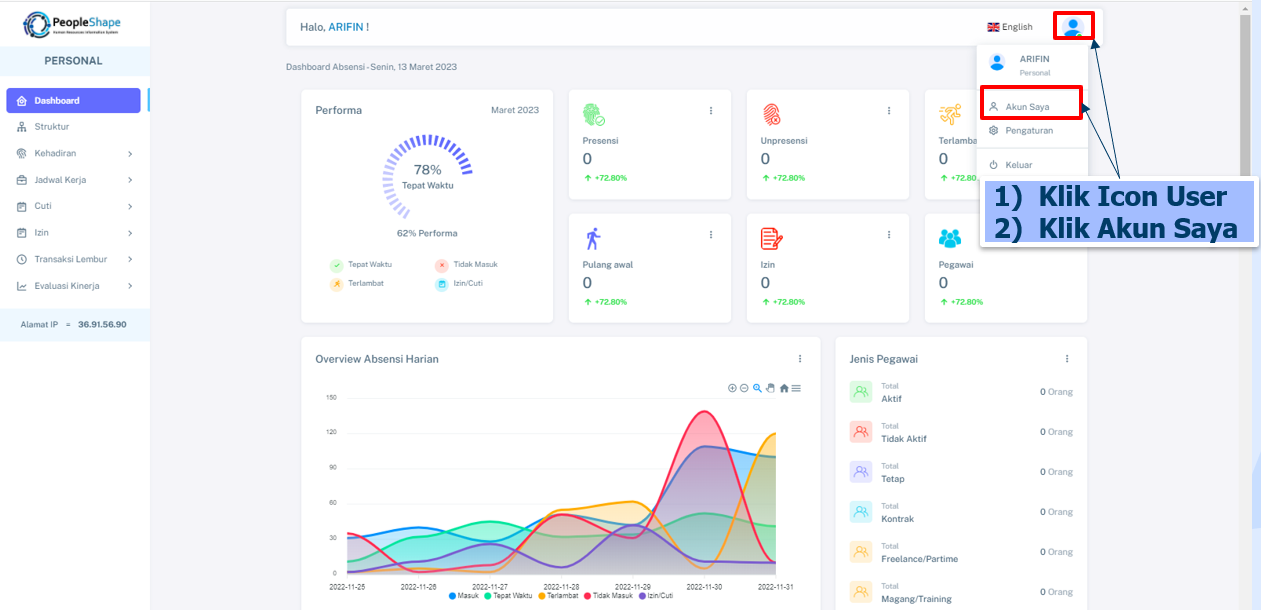Choose Pengaturan in the user dropdown
1261x610 pixels.
point(1028,130)
